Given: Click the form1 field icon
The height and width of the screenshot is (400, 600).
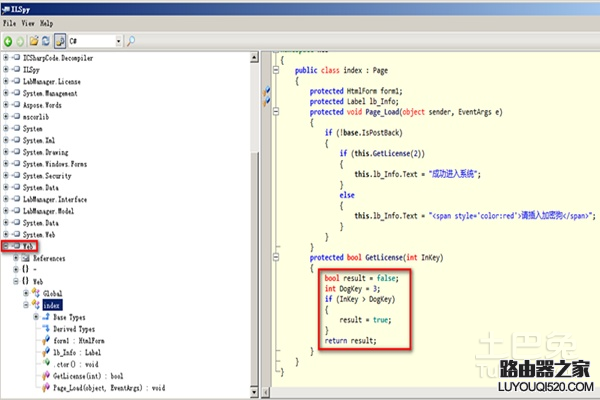Looking at the screenshot, I should coord(46,340).
